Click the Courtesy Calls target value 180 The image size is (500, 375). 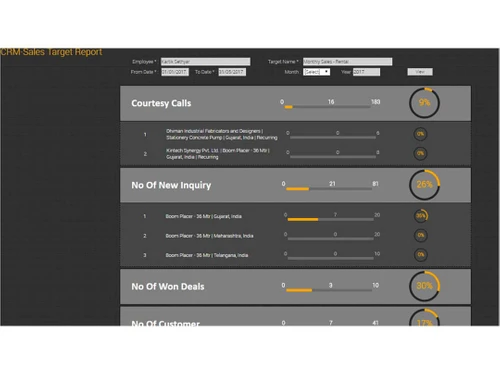tap(376, 102)
